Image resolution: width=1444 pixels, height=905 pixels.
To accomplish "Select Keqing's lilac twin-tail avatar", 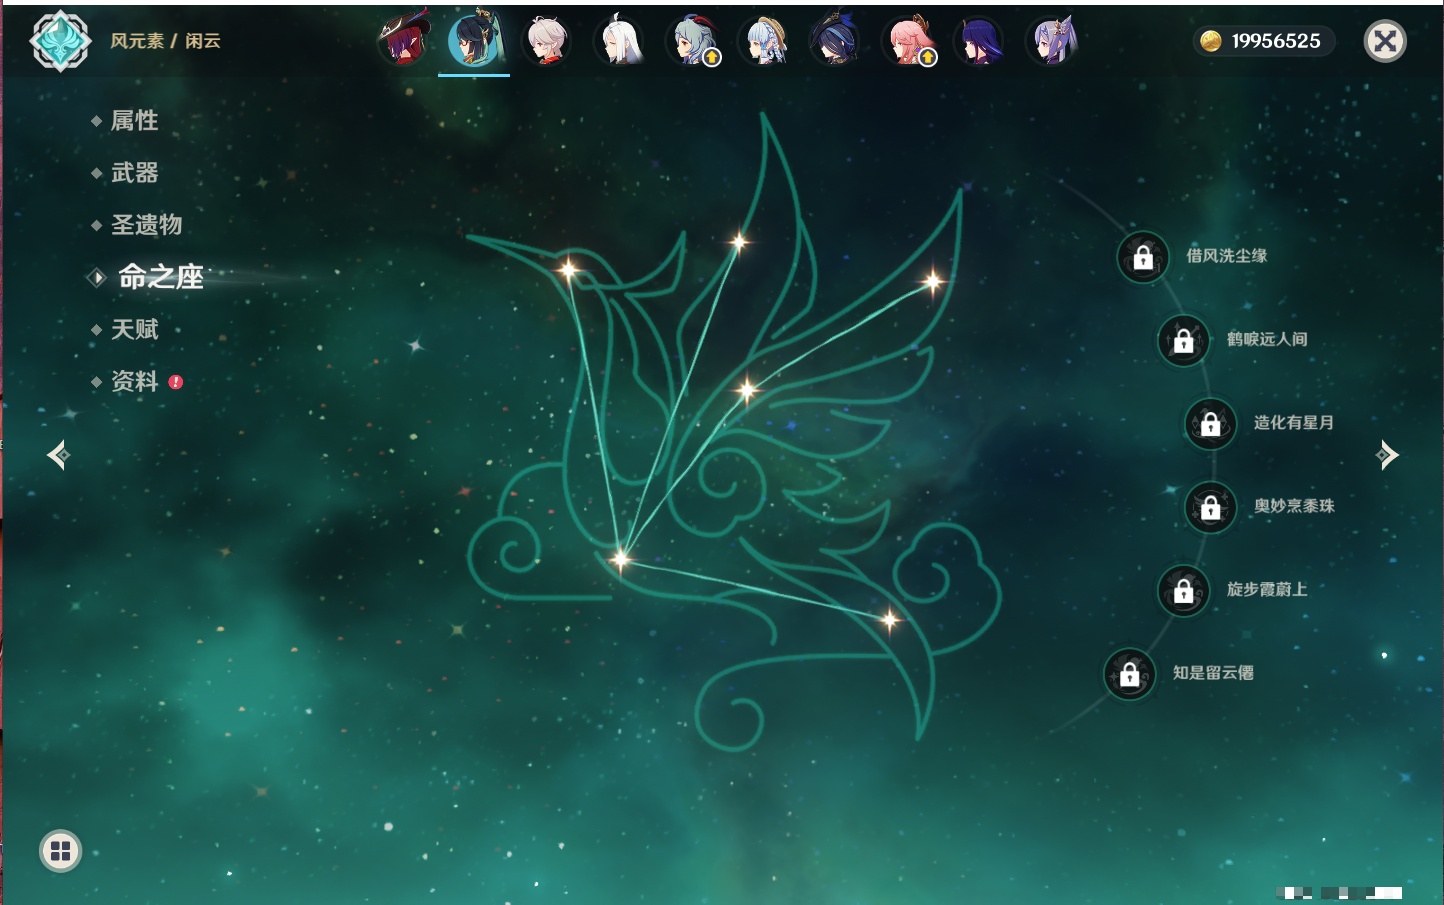I will coord(1052,40).
